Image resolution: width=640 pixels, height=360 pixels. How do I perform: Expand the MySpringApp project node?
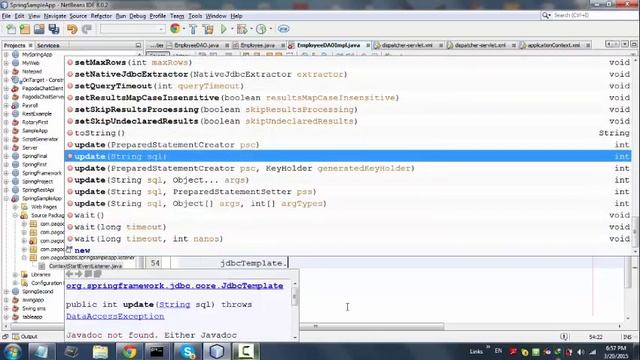pyautogui.click(x=6, y=54)
